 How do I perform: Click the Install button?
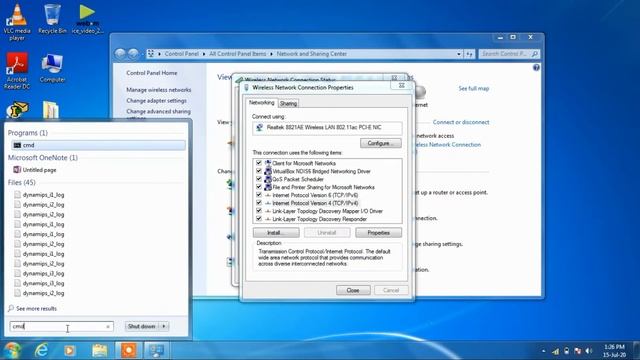point(276,233)
